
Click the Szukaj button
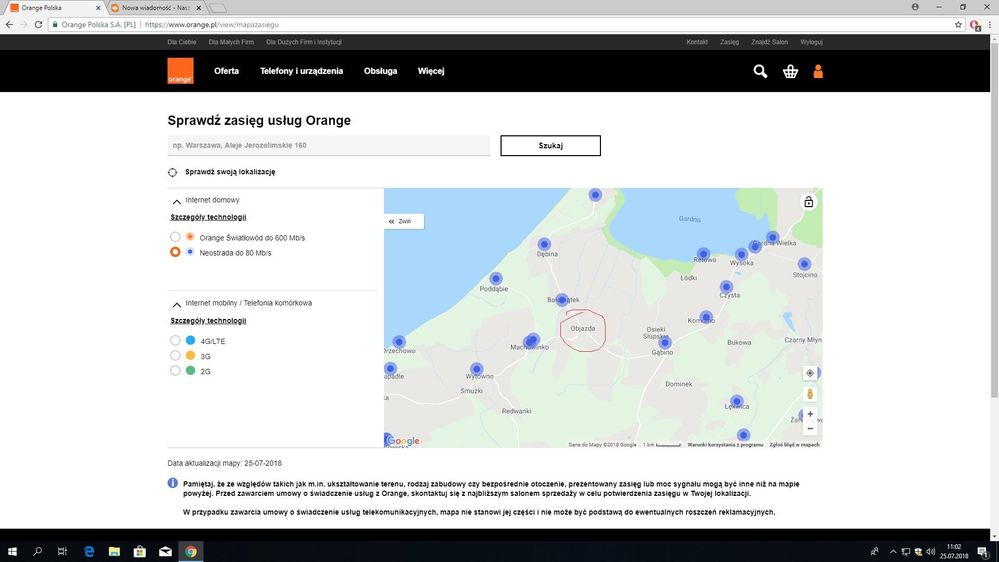[x=550, y=146]
